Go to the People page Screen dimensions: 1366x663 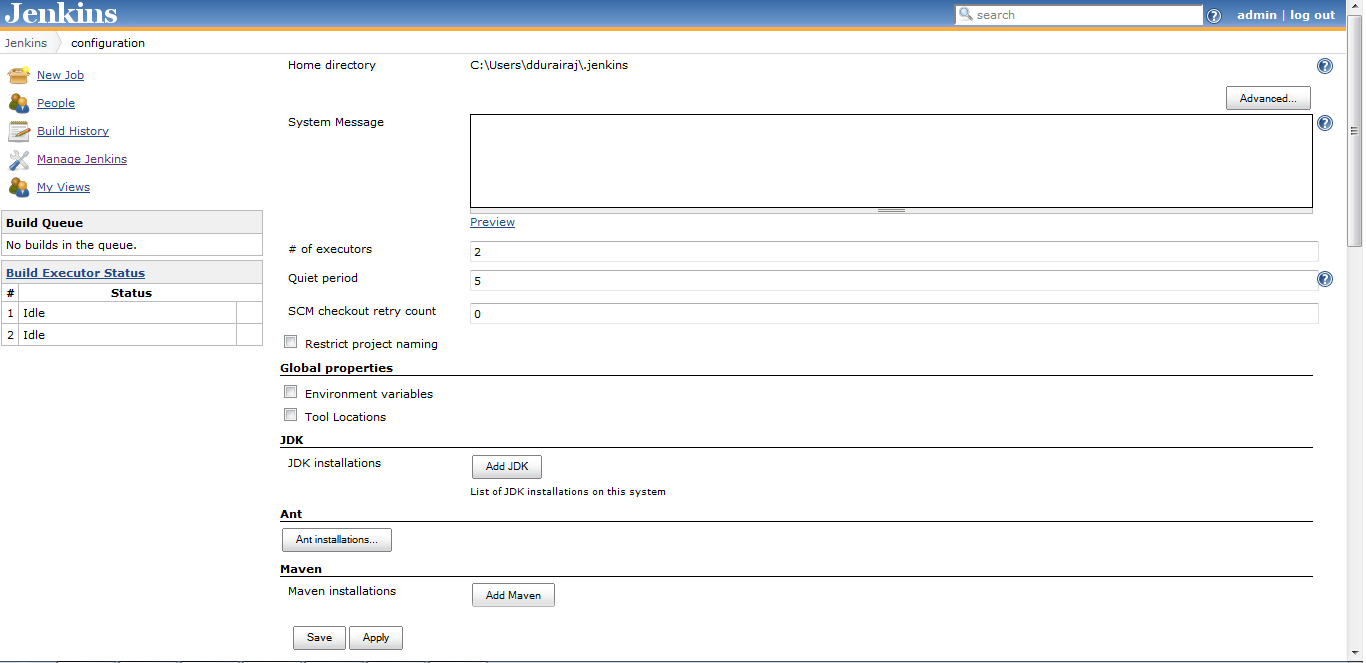56,103
